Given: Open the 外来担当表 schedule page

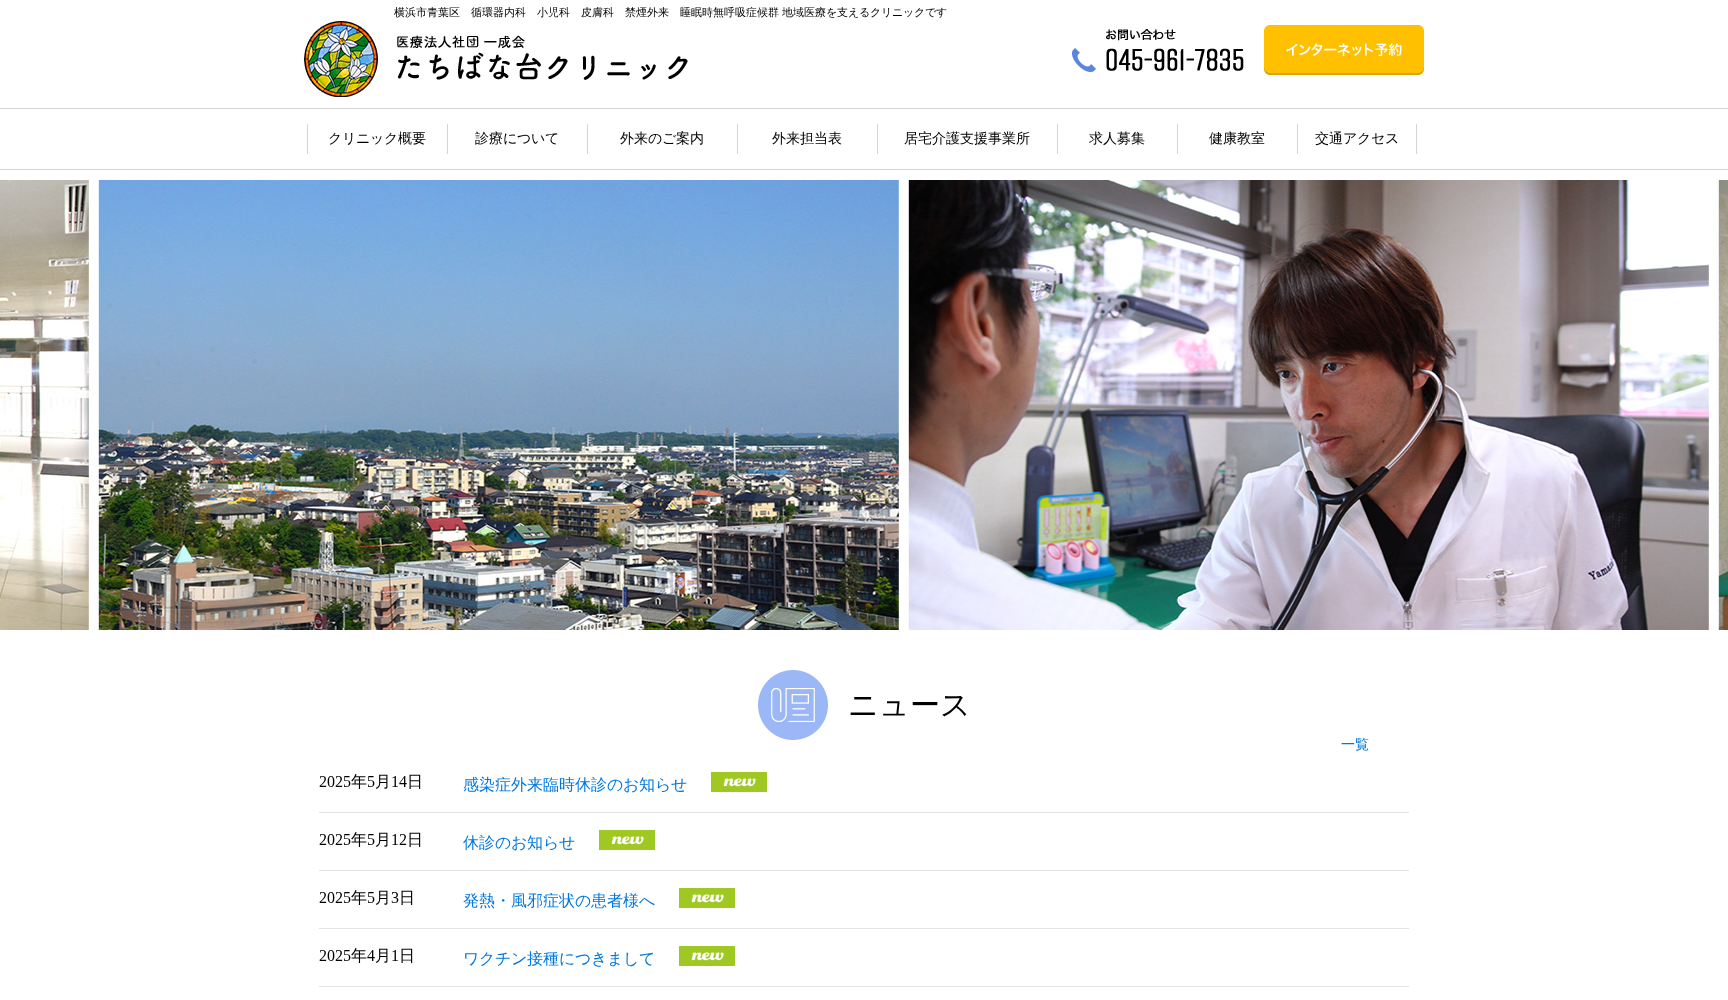Looking at the screenshot, I should point(806,139).
